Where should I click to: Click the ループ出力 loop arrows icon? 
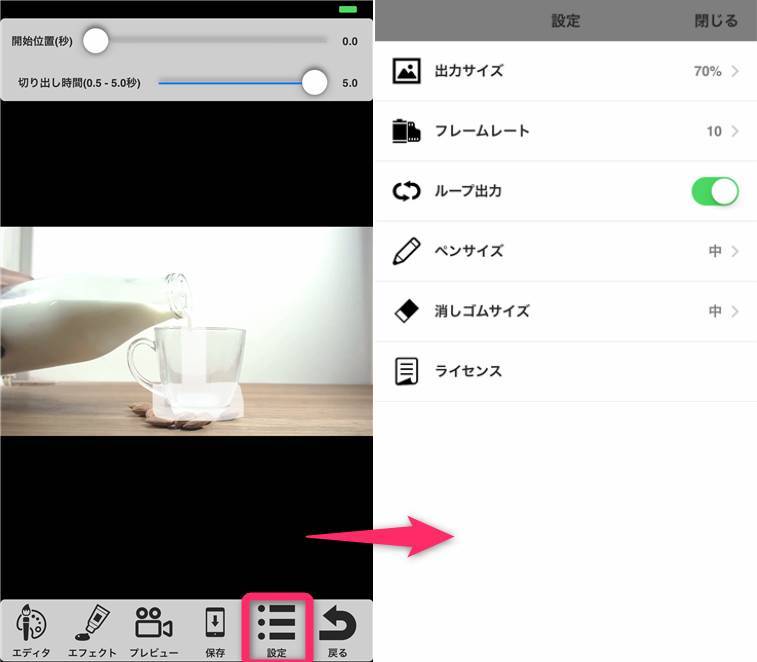pos(407,191)
